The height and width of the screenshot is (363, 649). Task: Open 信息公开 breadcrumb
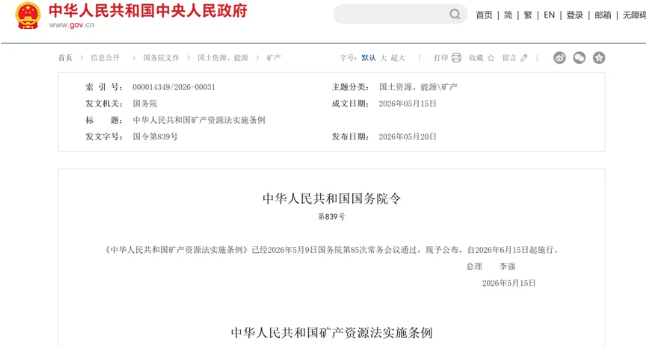click(x=105, y=58)
